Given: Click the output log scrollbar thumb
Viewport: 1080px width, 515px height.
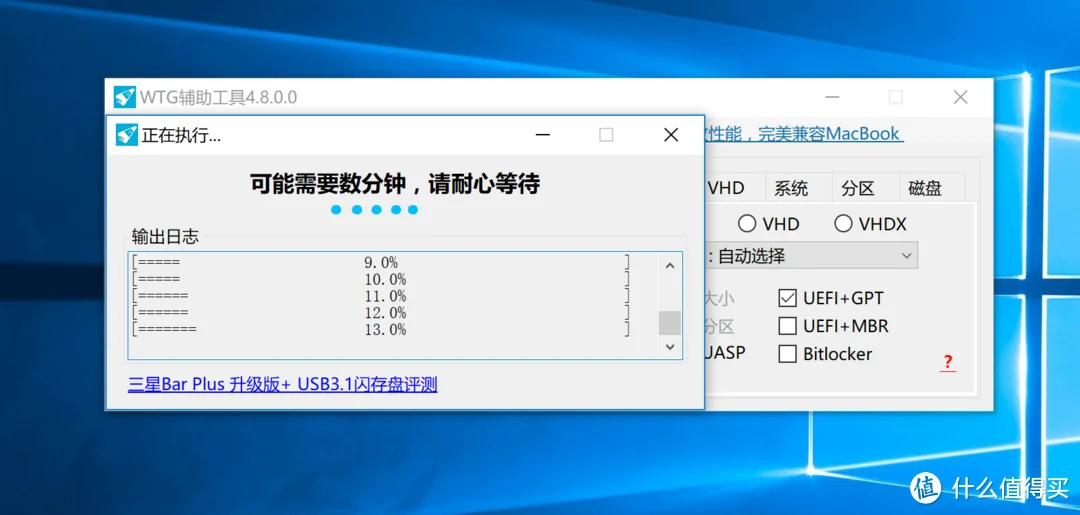Looking at the screenshot, I should coord(669,323).
